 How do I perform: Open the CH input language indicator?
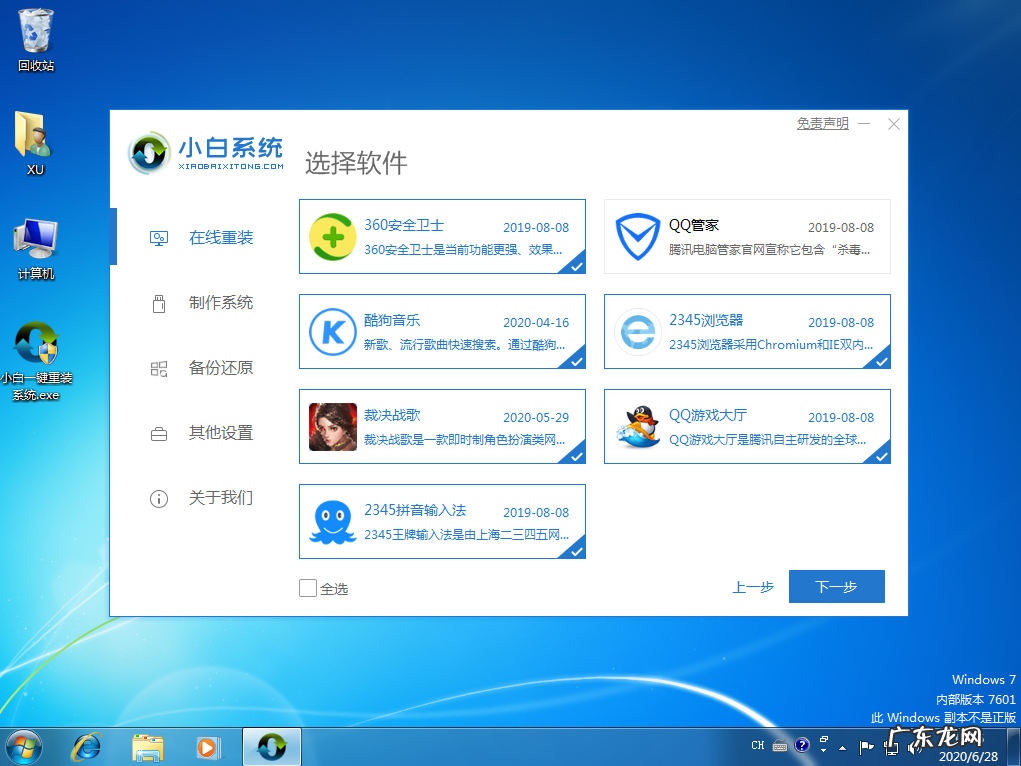pyautogui.click(x=758, y=745)
